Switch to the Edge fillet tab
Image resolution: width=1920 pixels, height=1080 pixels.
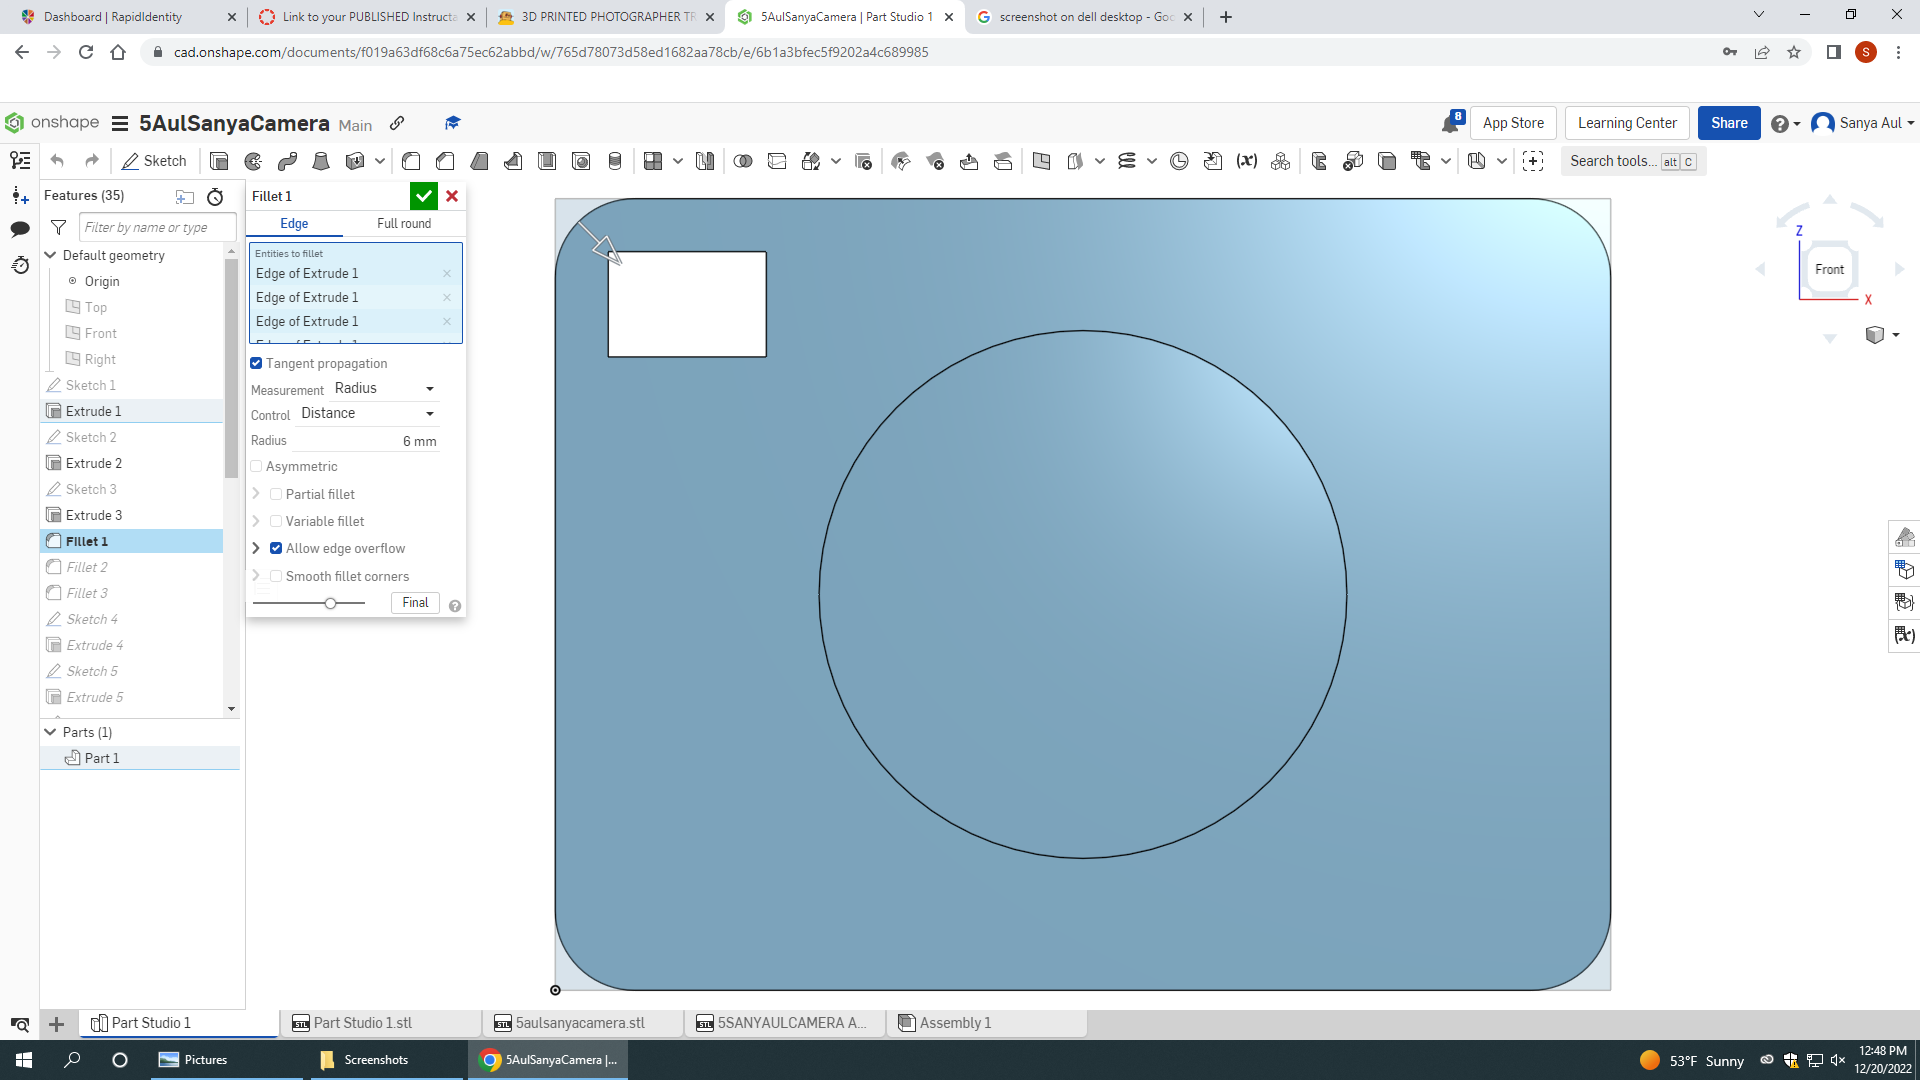(294, 224)
